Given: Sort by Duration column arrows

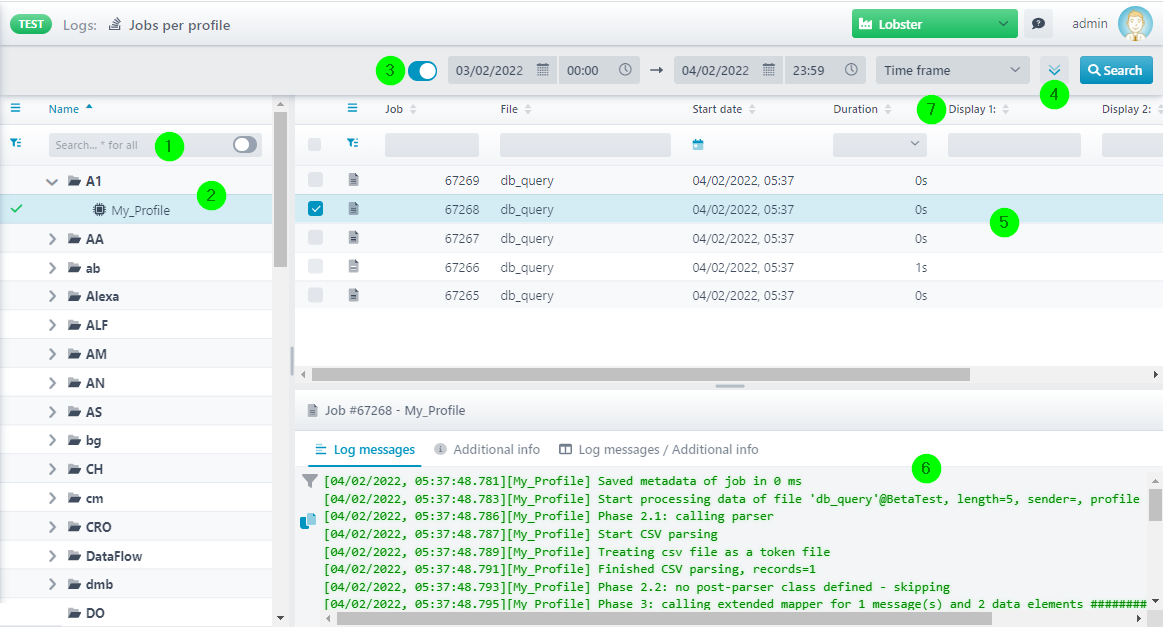Looking at the screenshot, I should pos(888,109).
